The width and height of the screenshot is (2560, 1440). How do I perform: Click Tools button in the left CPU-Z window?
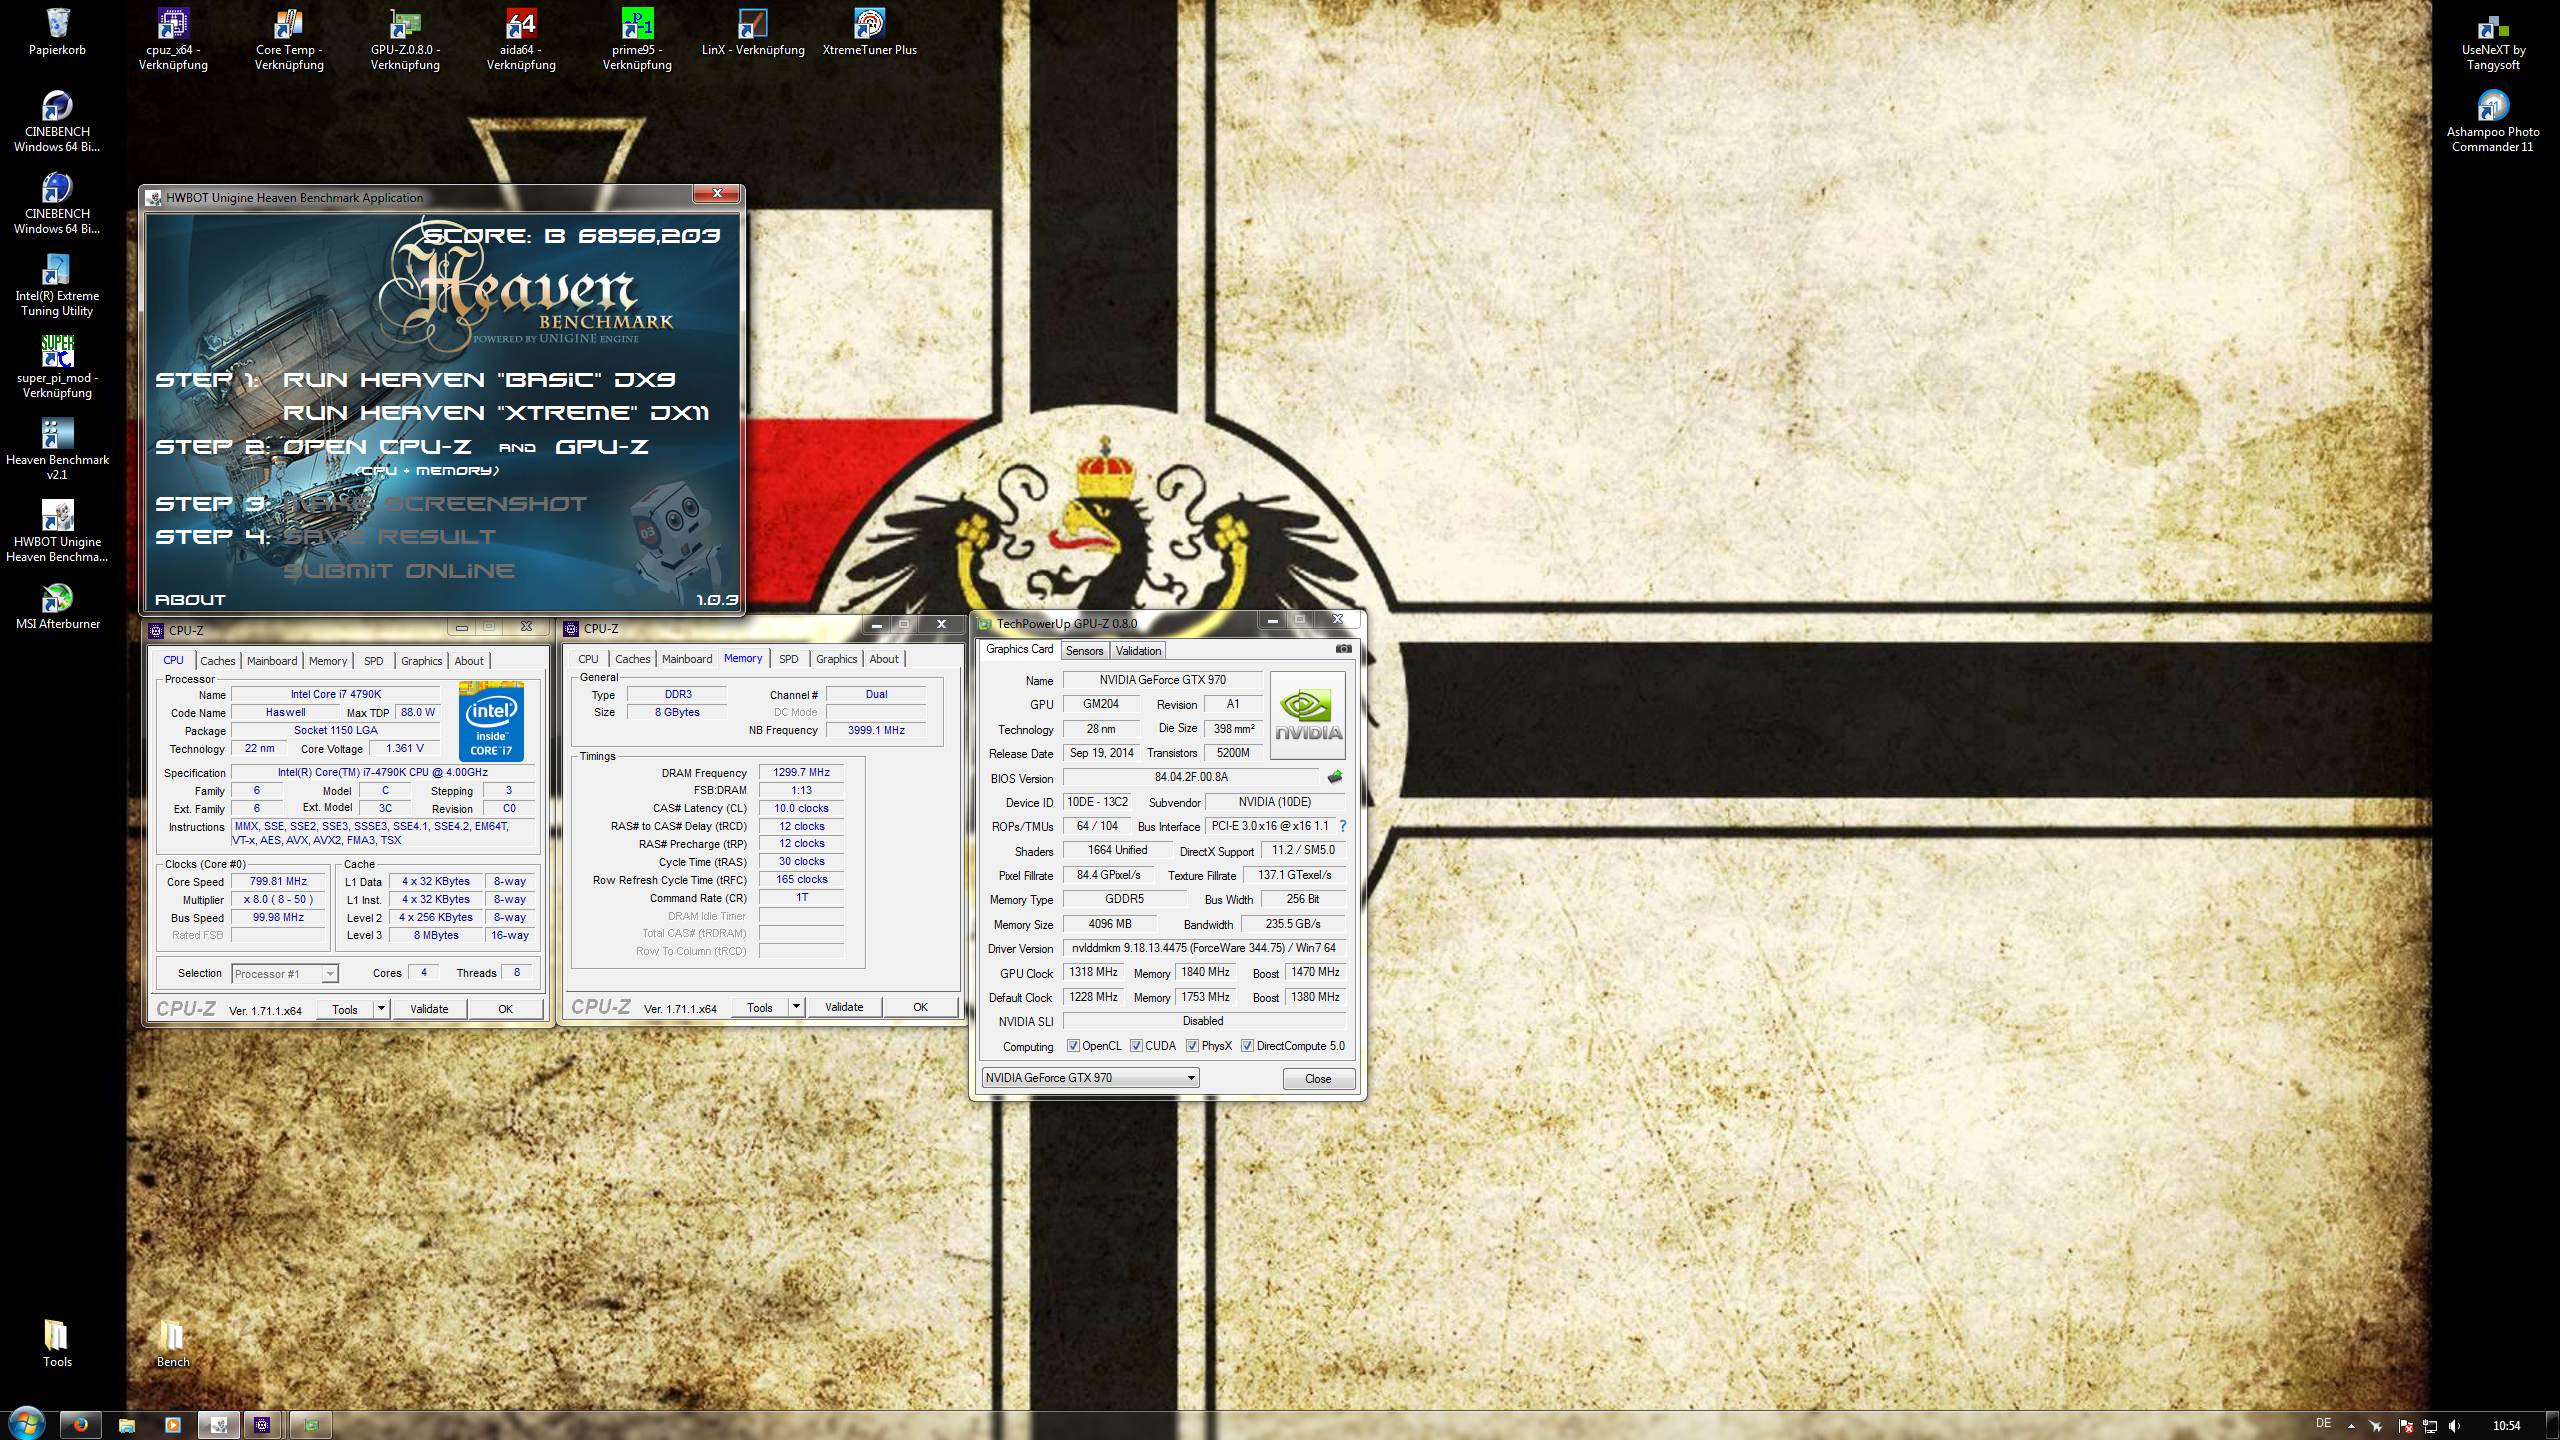[345, 1009]
